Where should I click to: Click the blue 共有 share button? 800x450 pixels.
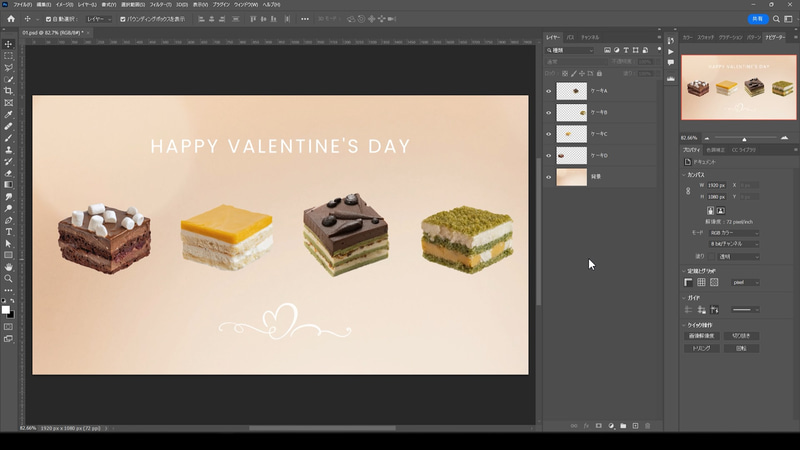coord(757,19)
